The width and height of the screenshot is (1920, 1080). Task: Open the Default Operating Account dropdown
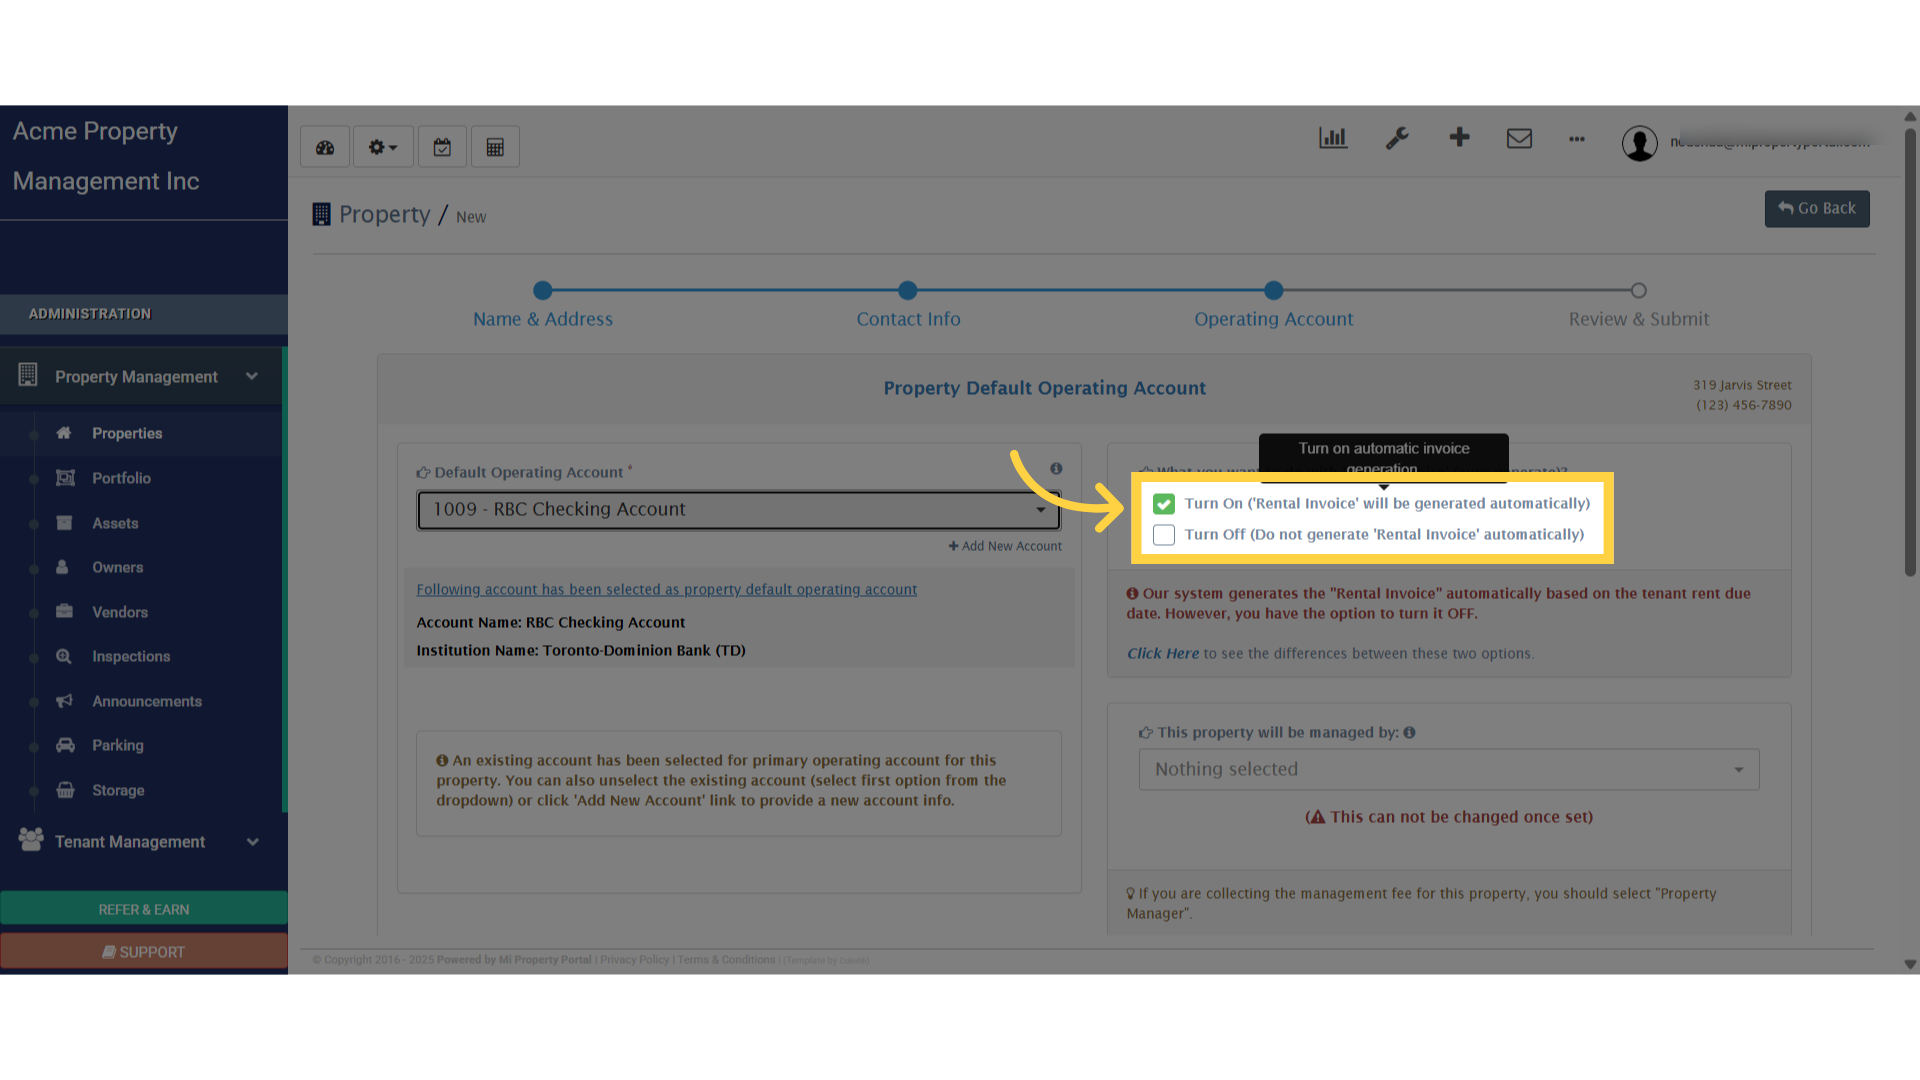(738, 509)
